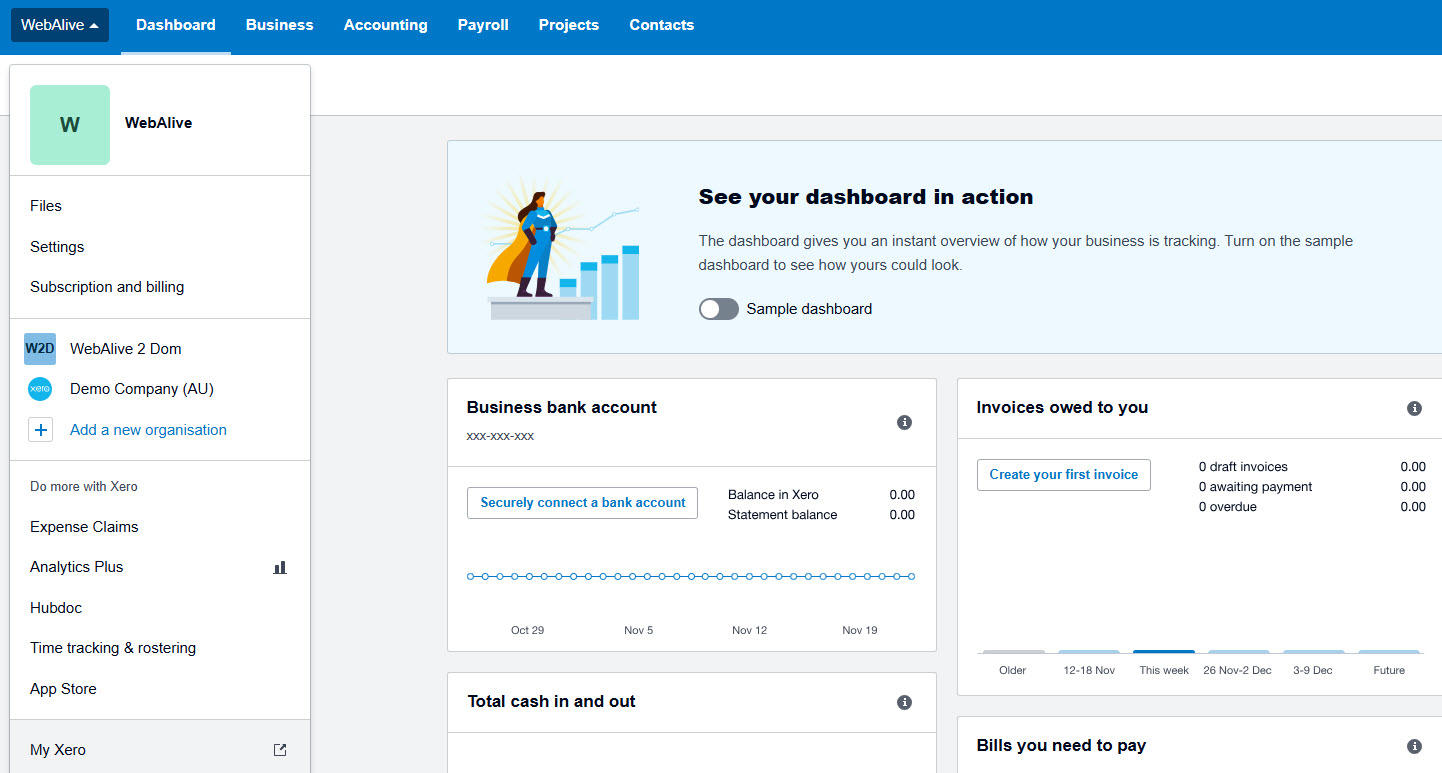Click the Nov 19 date on bank chart
Screen dimensions: 1442x773
860,630
